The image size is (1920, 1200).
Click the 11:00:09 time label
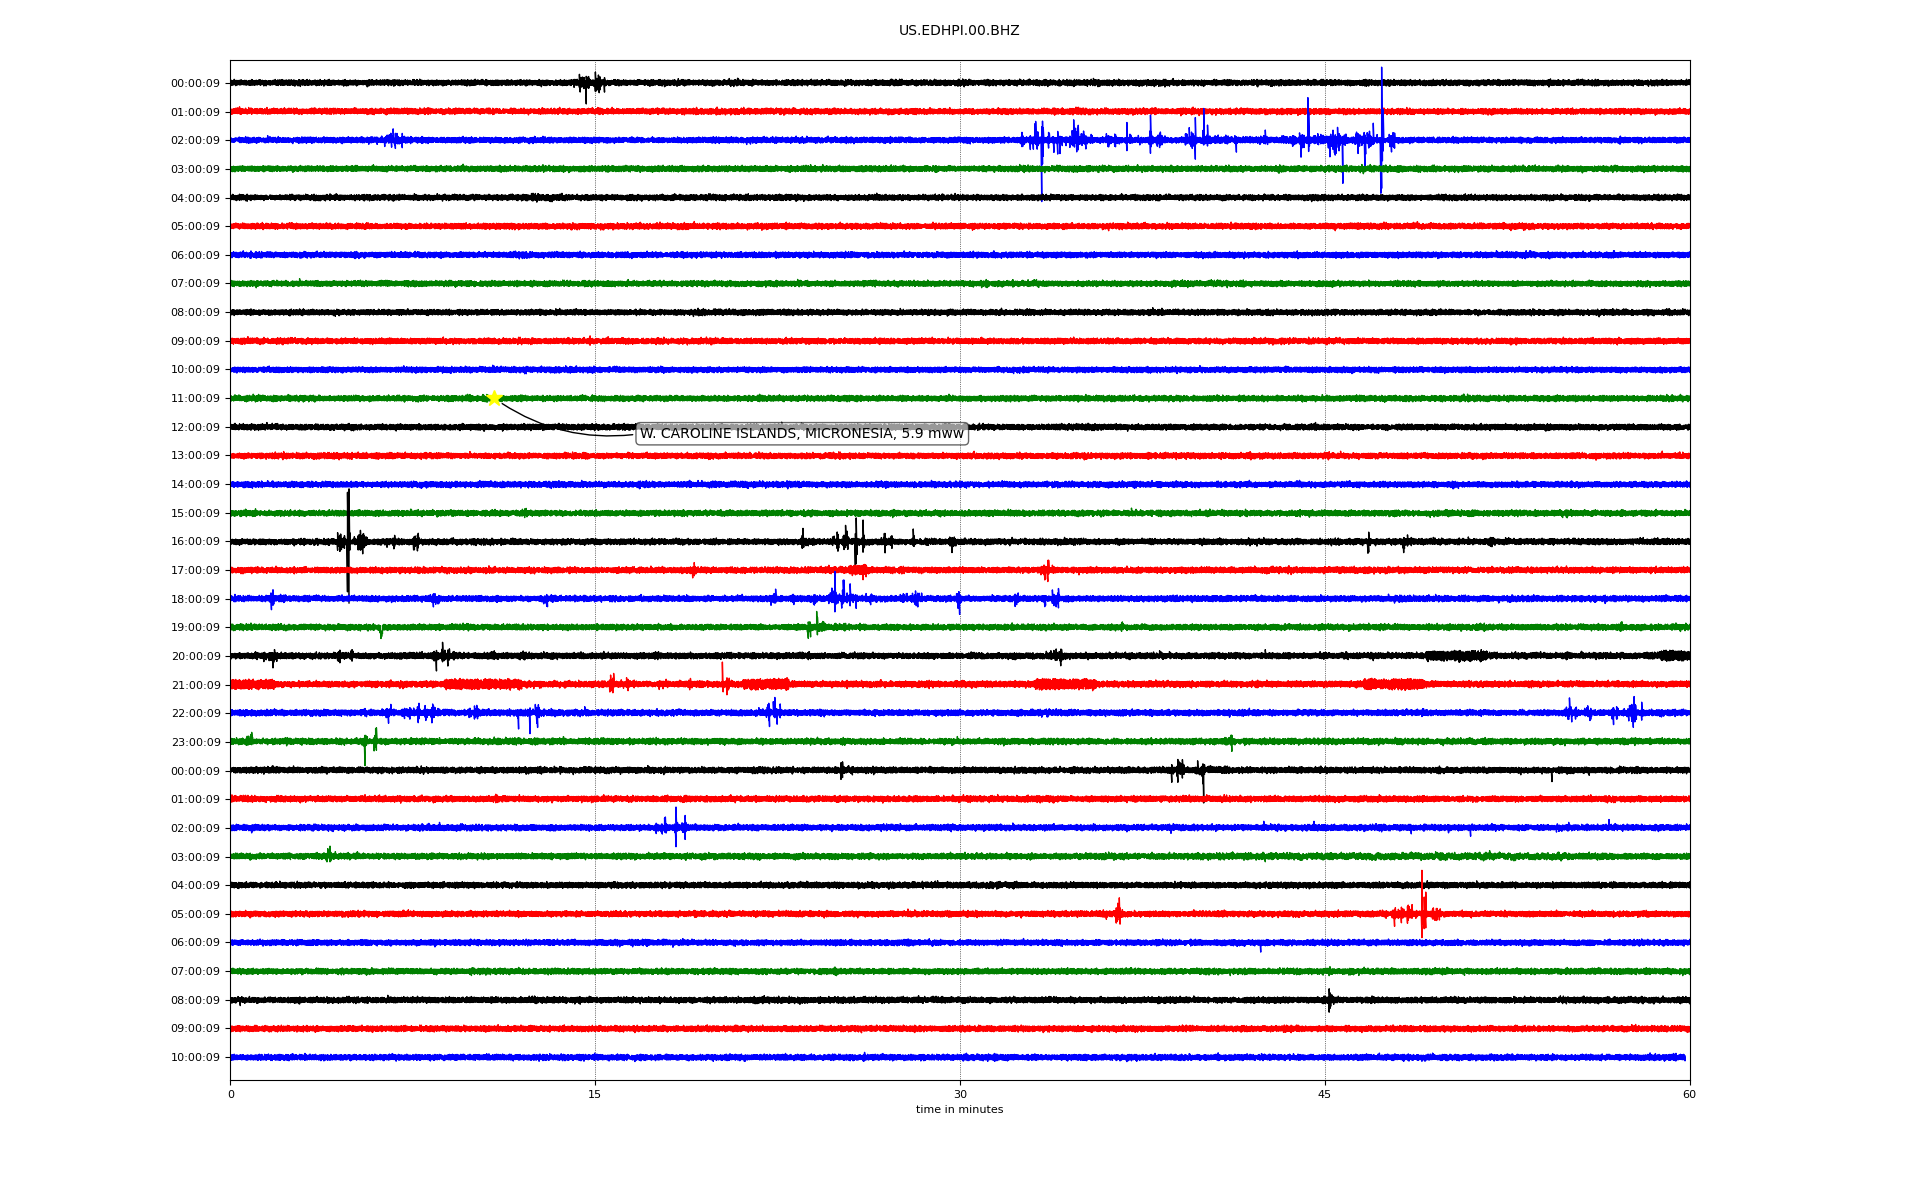tap(195, 399)
